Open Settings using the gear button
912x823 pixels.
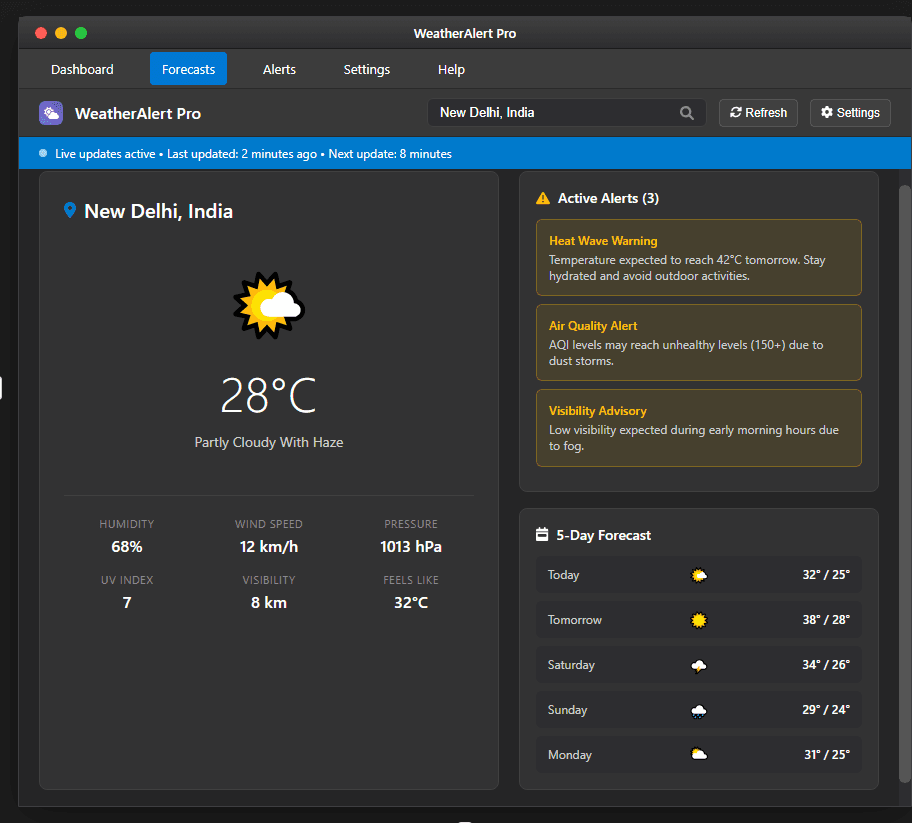850,113
